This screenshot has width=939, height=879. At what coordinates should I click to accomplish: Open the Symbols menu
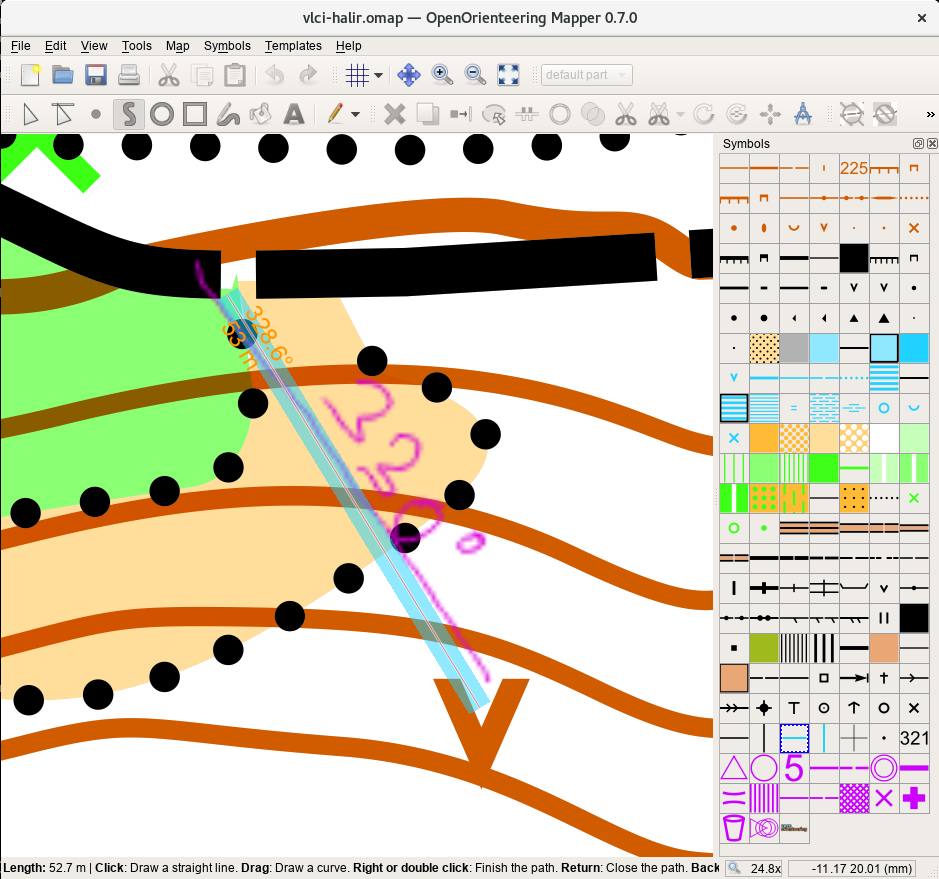(x=227, y=46)
